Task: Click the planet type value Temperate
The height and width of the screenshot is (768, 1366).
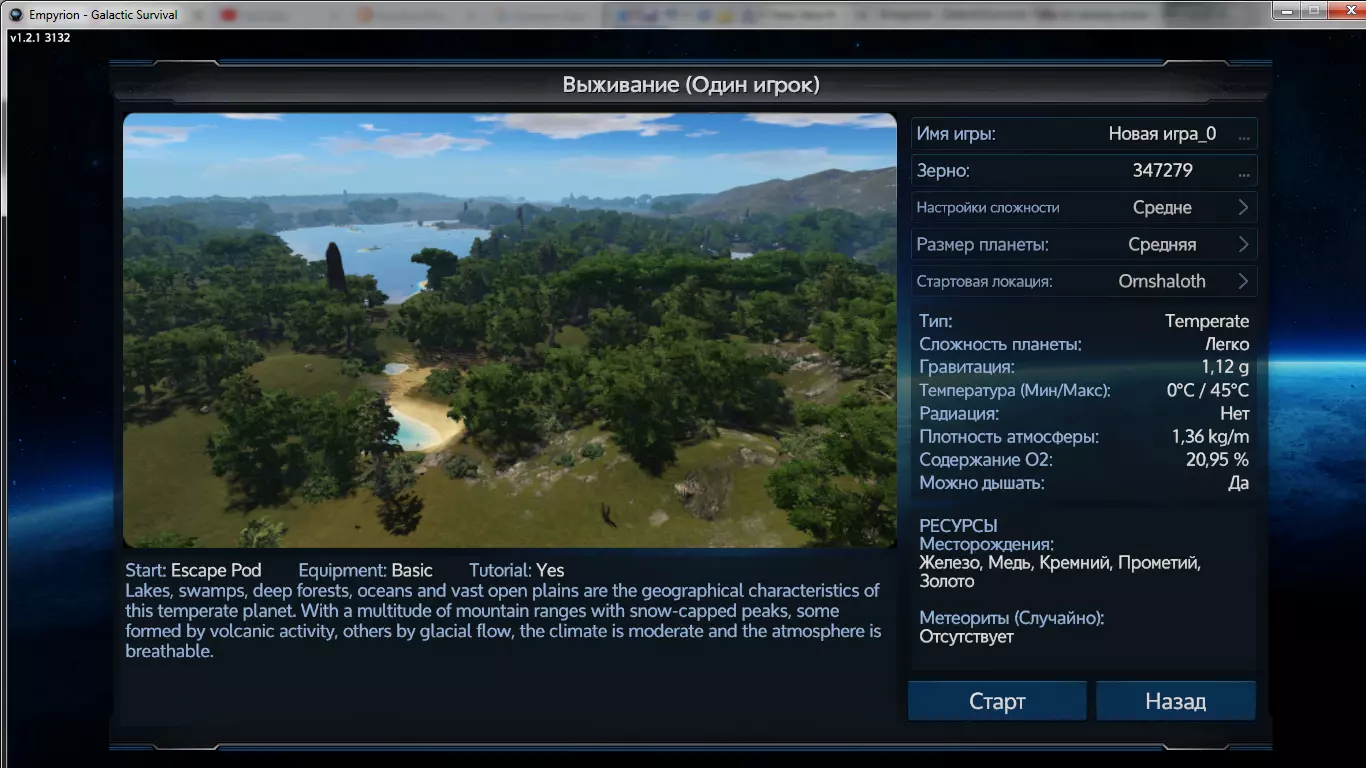Action: (1207, 322)
